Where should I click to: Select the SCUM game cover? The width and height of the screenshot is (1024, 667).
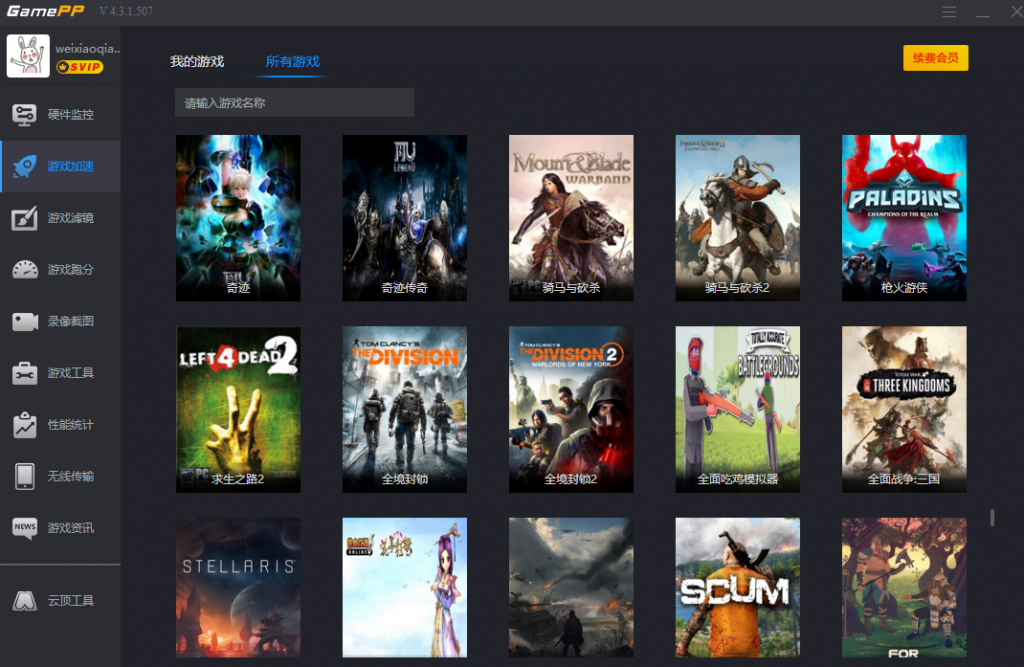737,587
